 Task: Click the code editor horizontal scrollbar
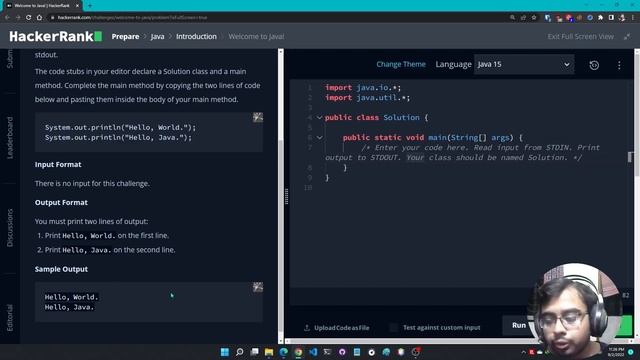pos(460,341)
